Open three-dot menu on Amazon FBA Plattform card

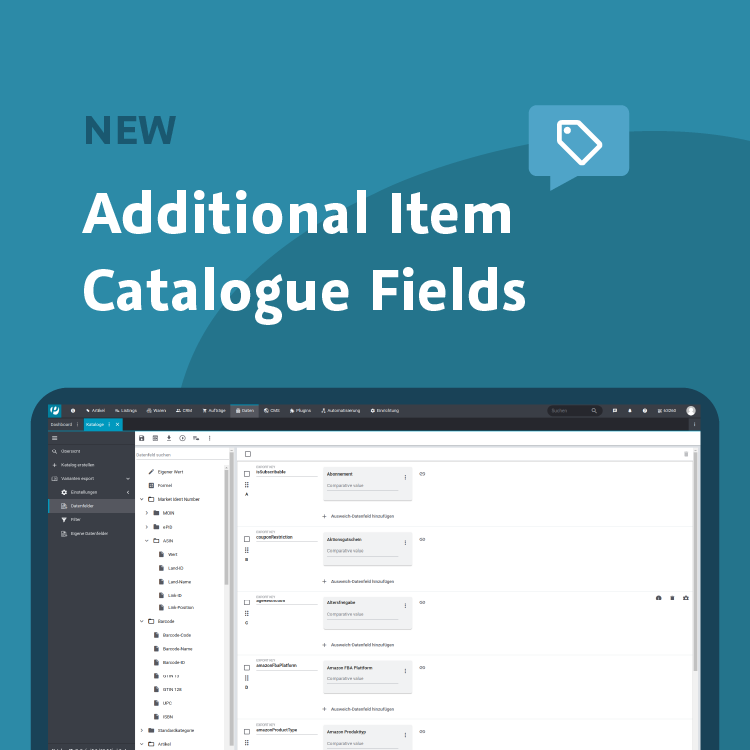405,671
